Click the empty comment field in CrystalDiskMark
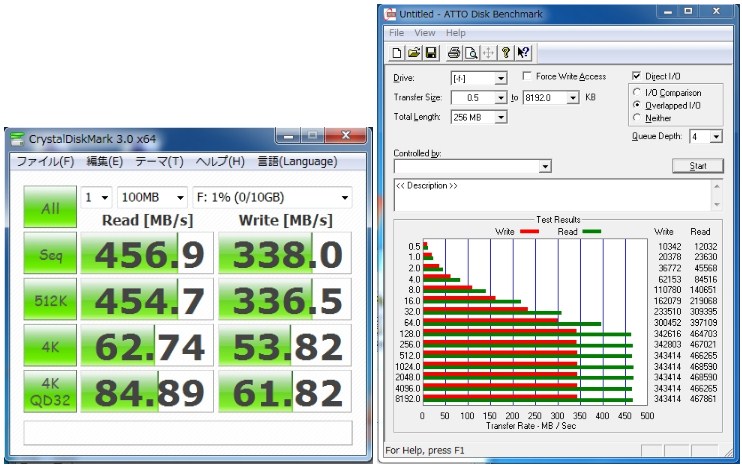 tap(188, 433)
